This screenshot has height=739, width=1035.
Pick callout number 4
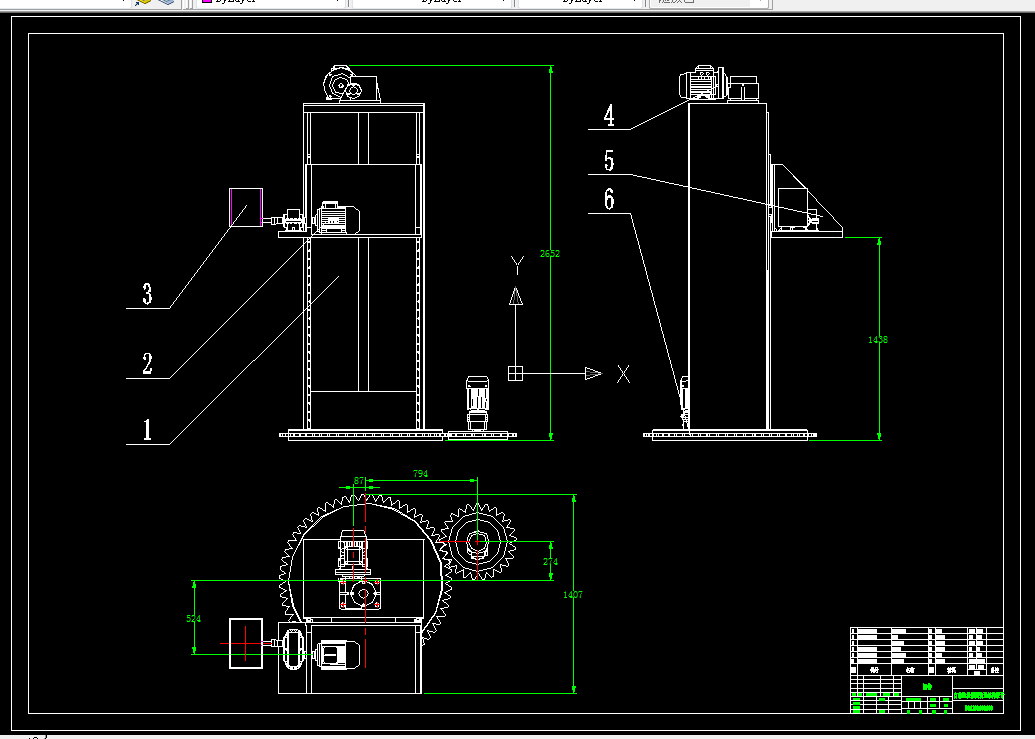tap(609, 115)
